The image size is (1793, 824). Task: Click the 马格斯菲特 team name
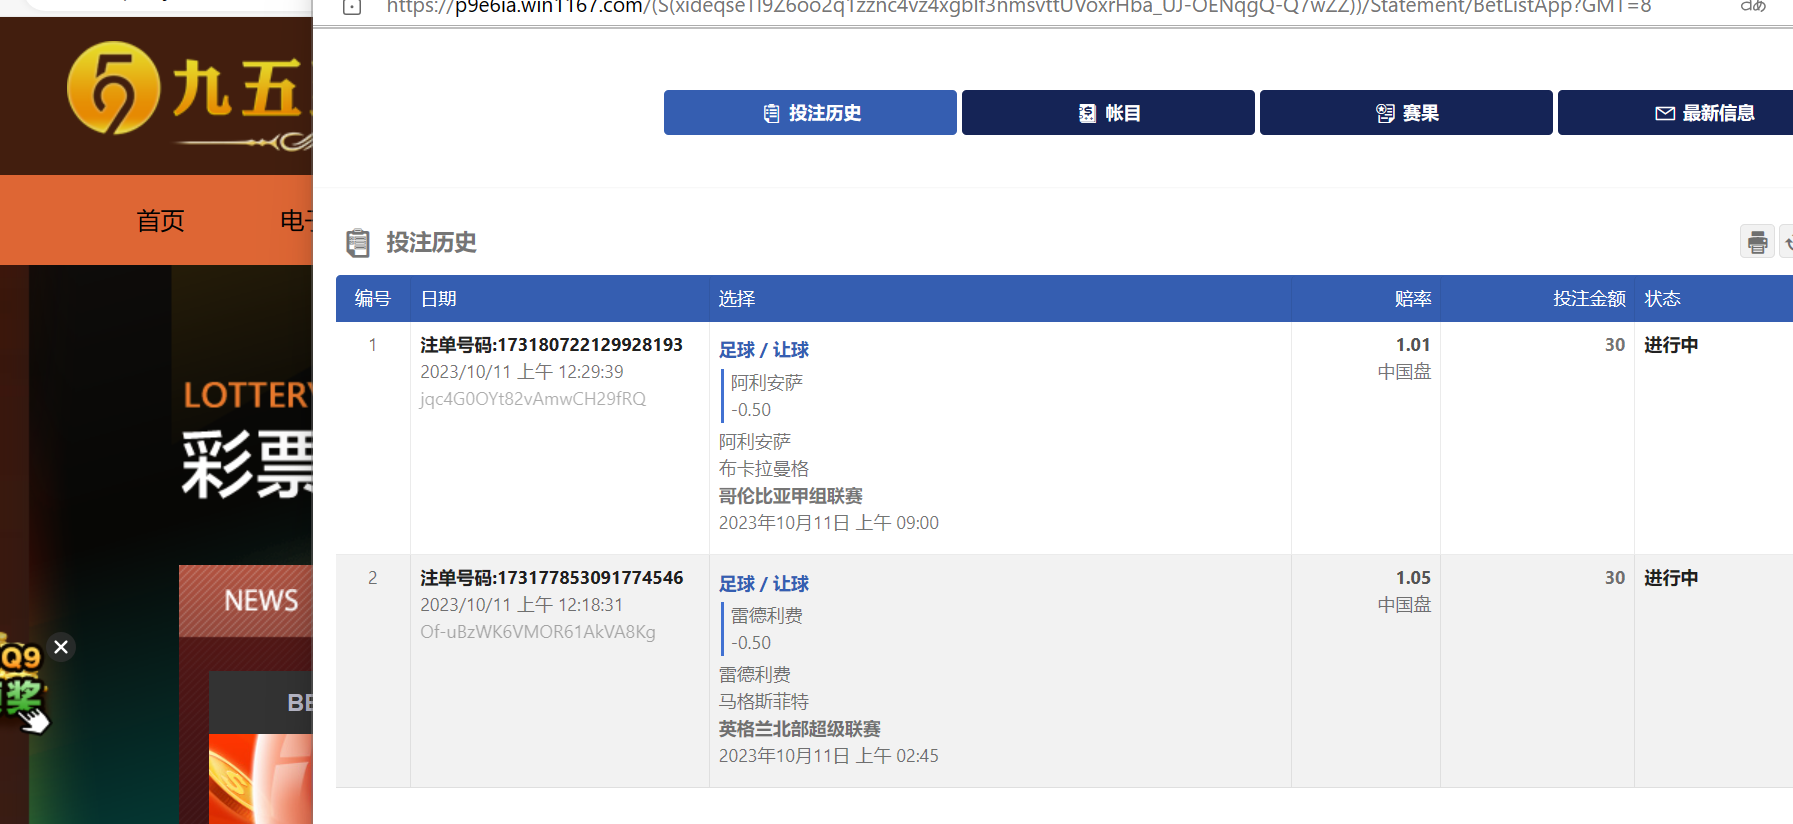point(764,702)
